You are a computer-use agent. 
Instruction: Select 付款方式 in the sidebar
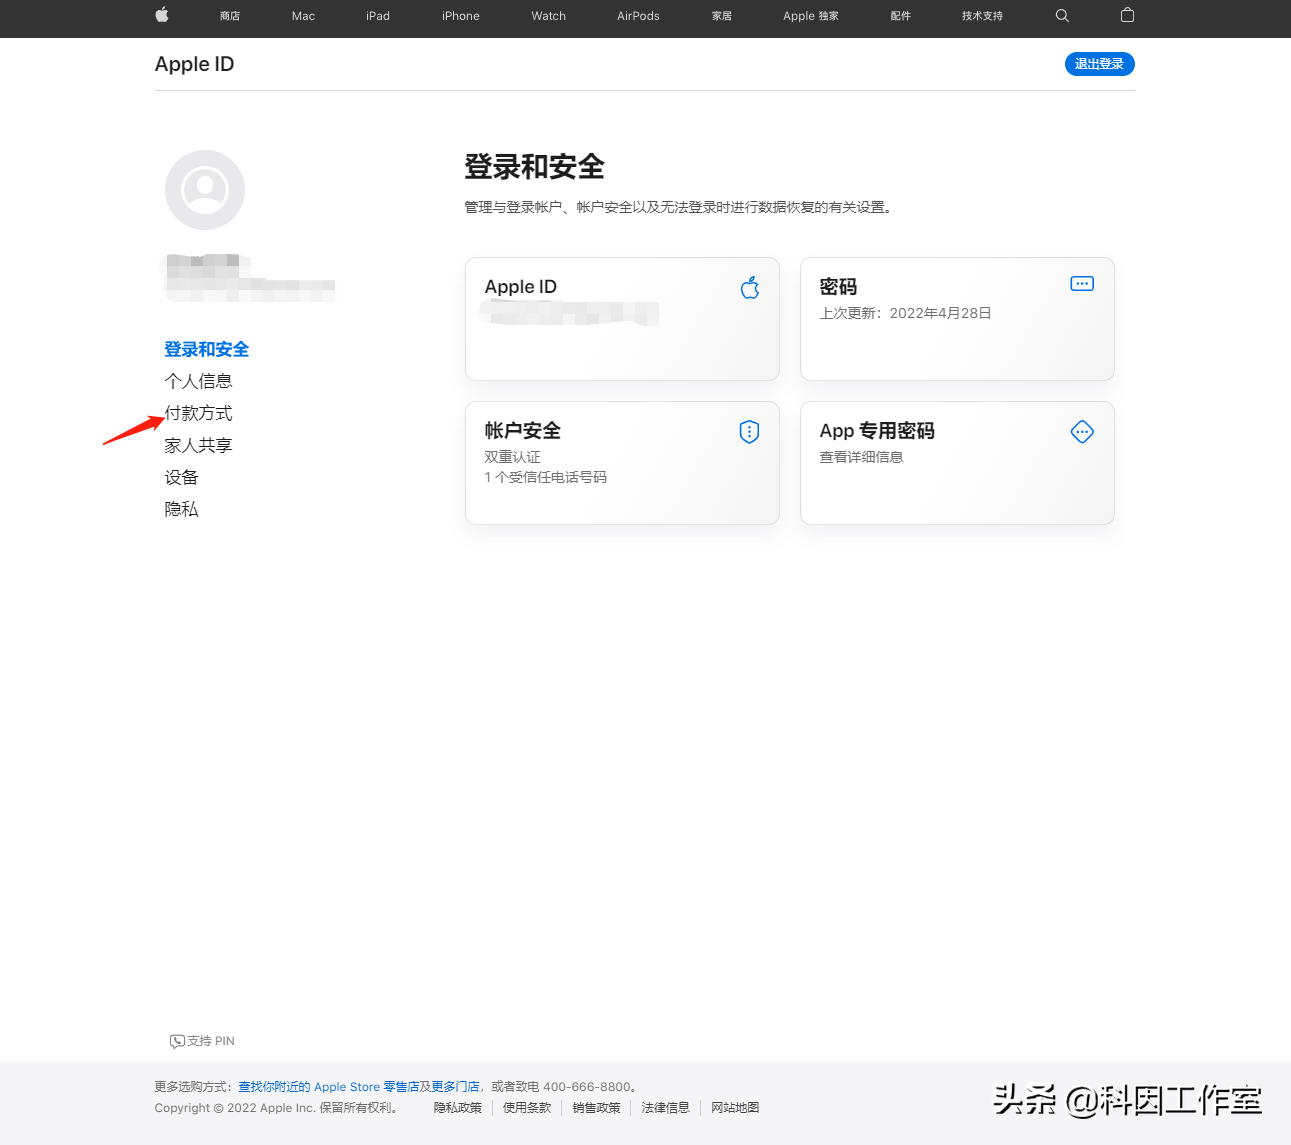(x=199, y=413)
